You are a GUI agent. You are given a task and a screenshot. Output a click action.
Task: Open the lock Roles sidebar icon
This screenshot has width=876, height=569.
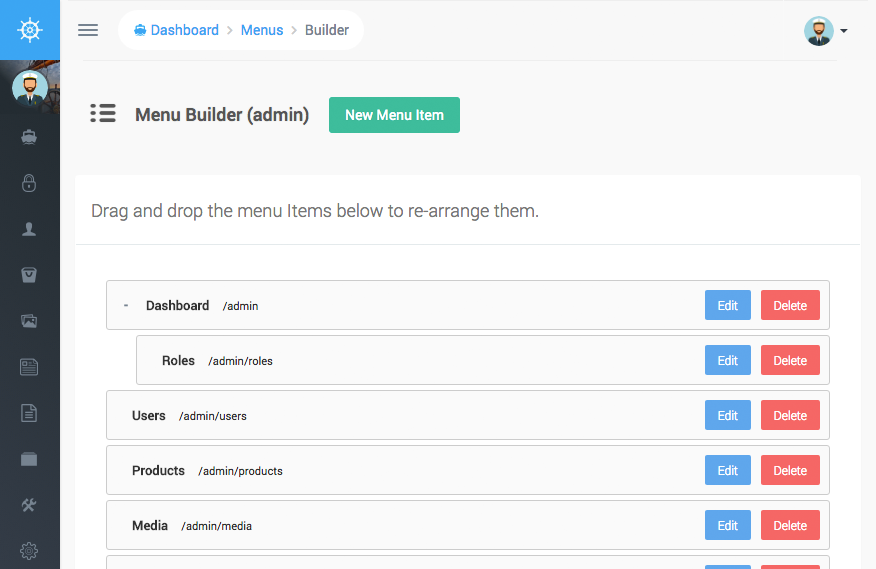[x=29, y=183]
